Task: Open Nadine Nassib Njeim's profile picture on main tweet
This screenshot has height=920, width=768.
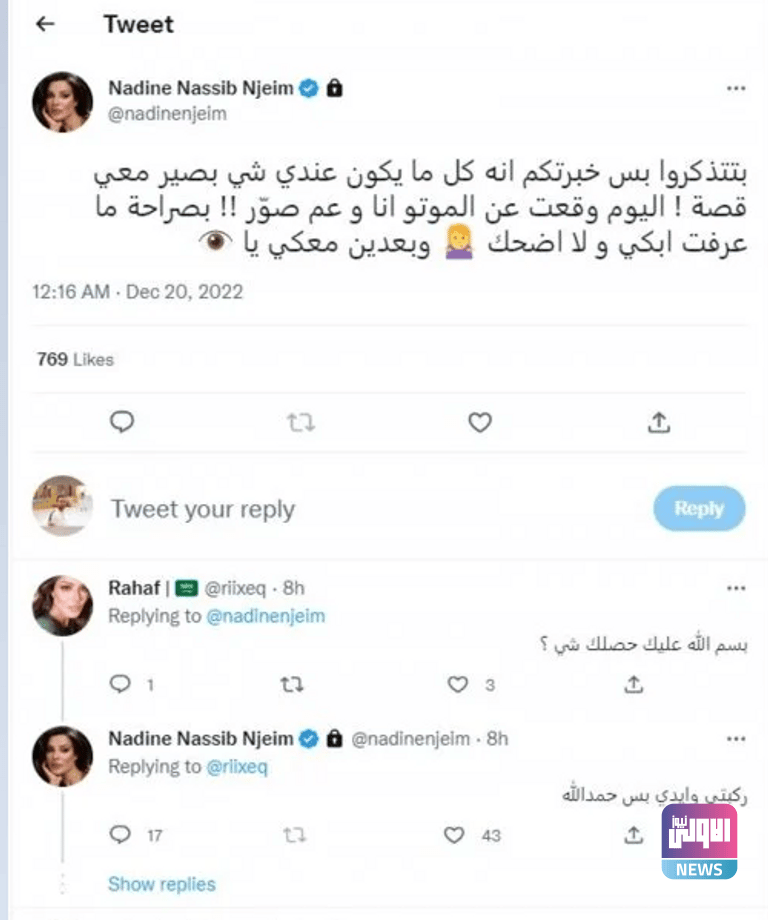Action: point(62,101)
